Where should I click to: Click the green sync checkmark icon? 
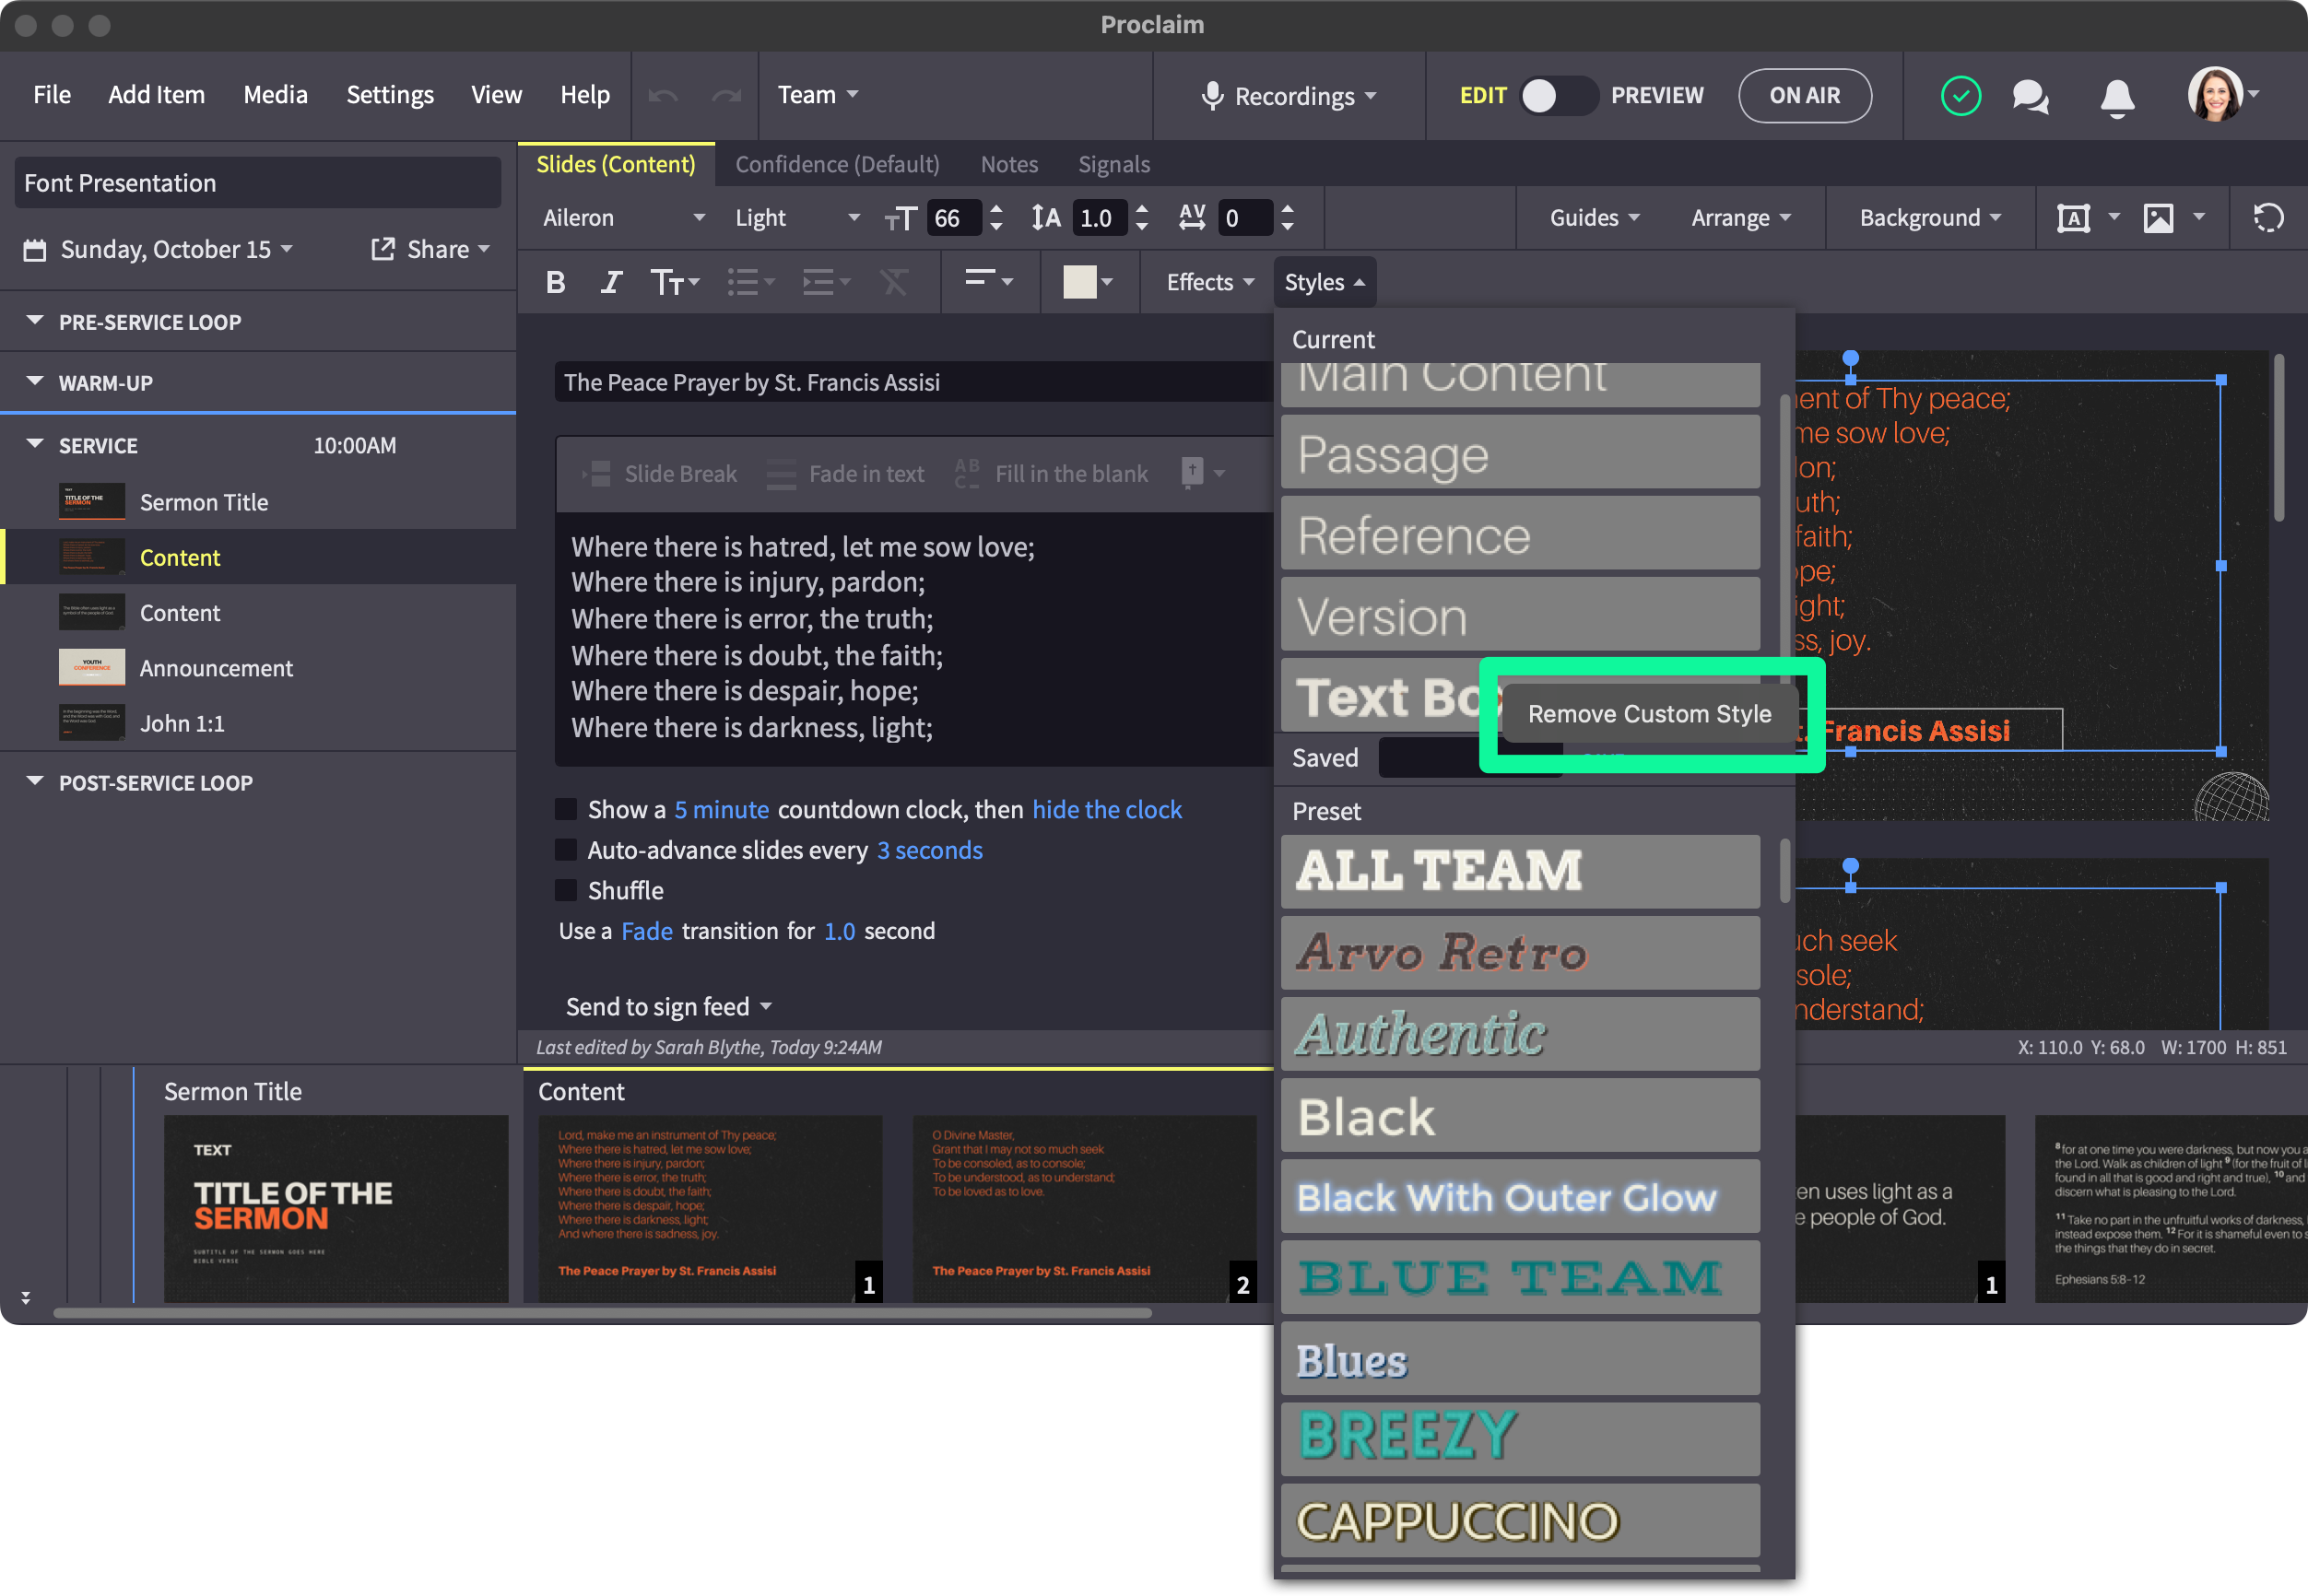1960,96
